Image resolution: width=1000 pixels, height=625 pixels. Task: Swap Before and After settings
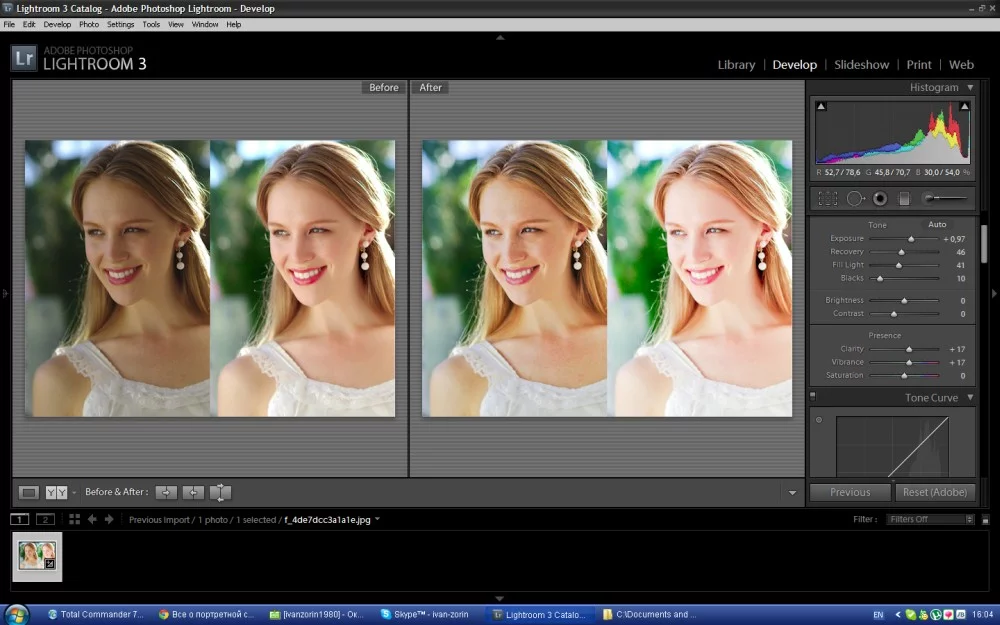[220, 492]
